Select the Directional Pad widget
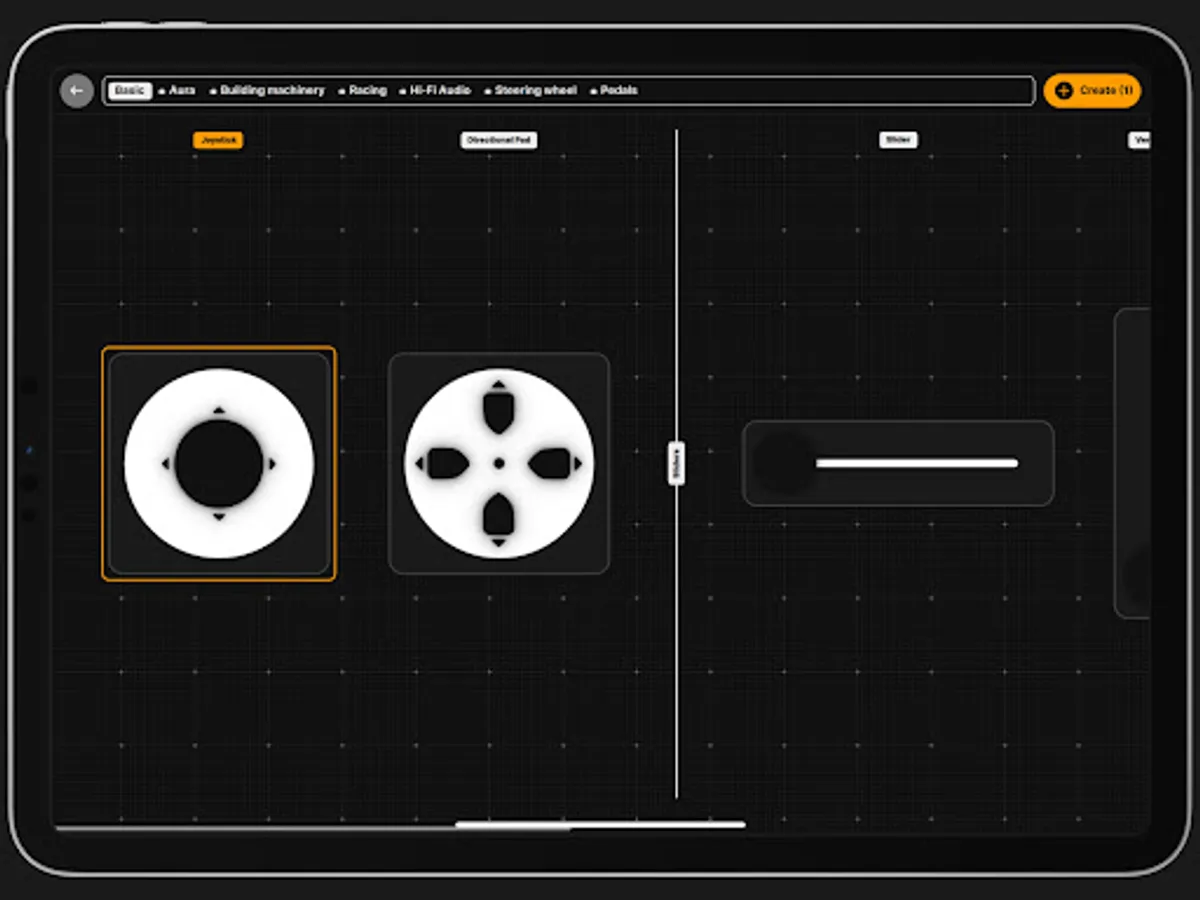The width and height of the screenshot is (1200, 900). (498, 463)
